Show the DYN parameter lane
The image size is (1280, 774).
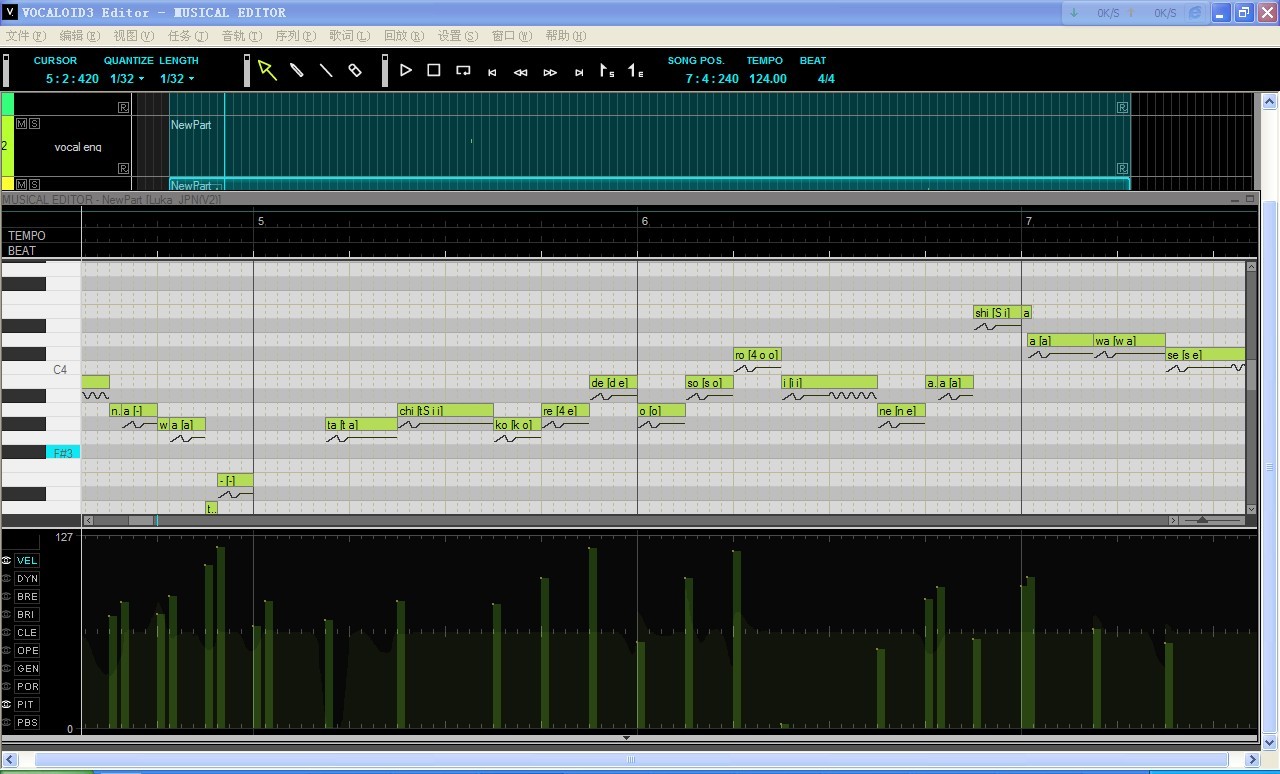click(x=27, y=578)
